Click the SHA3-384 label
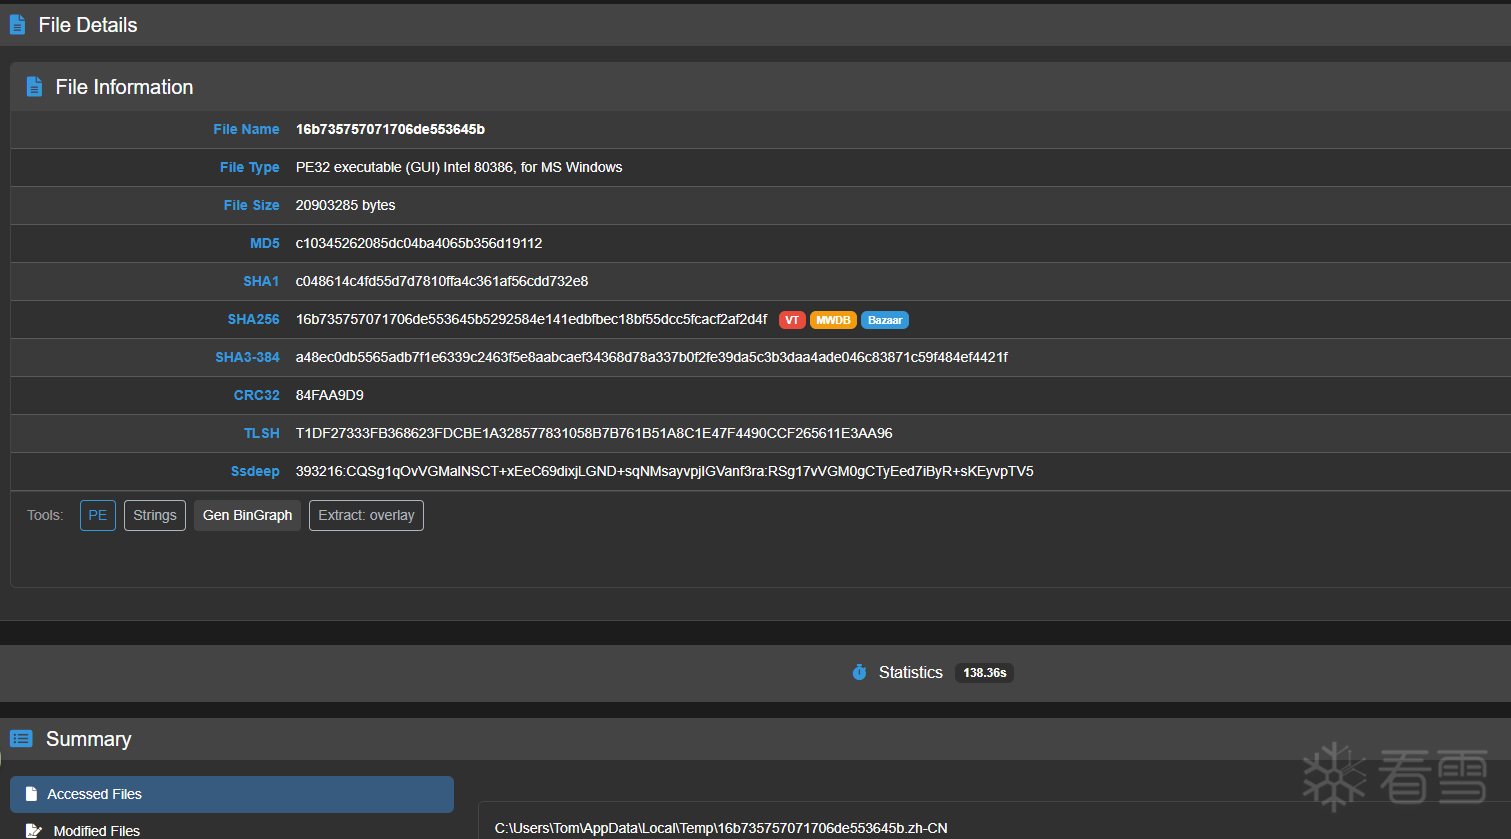 (248, 357)
